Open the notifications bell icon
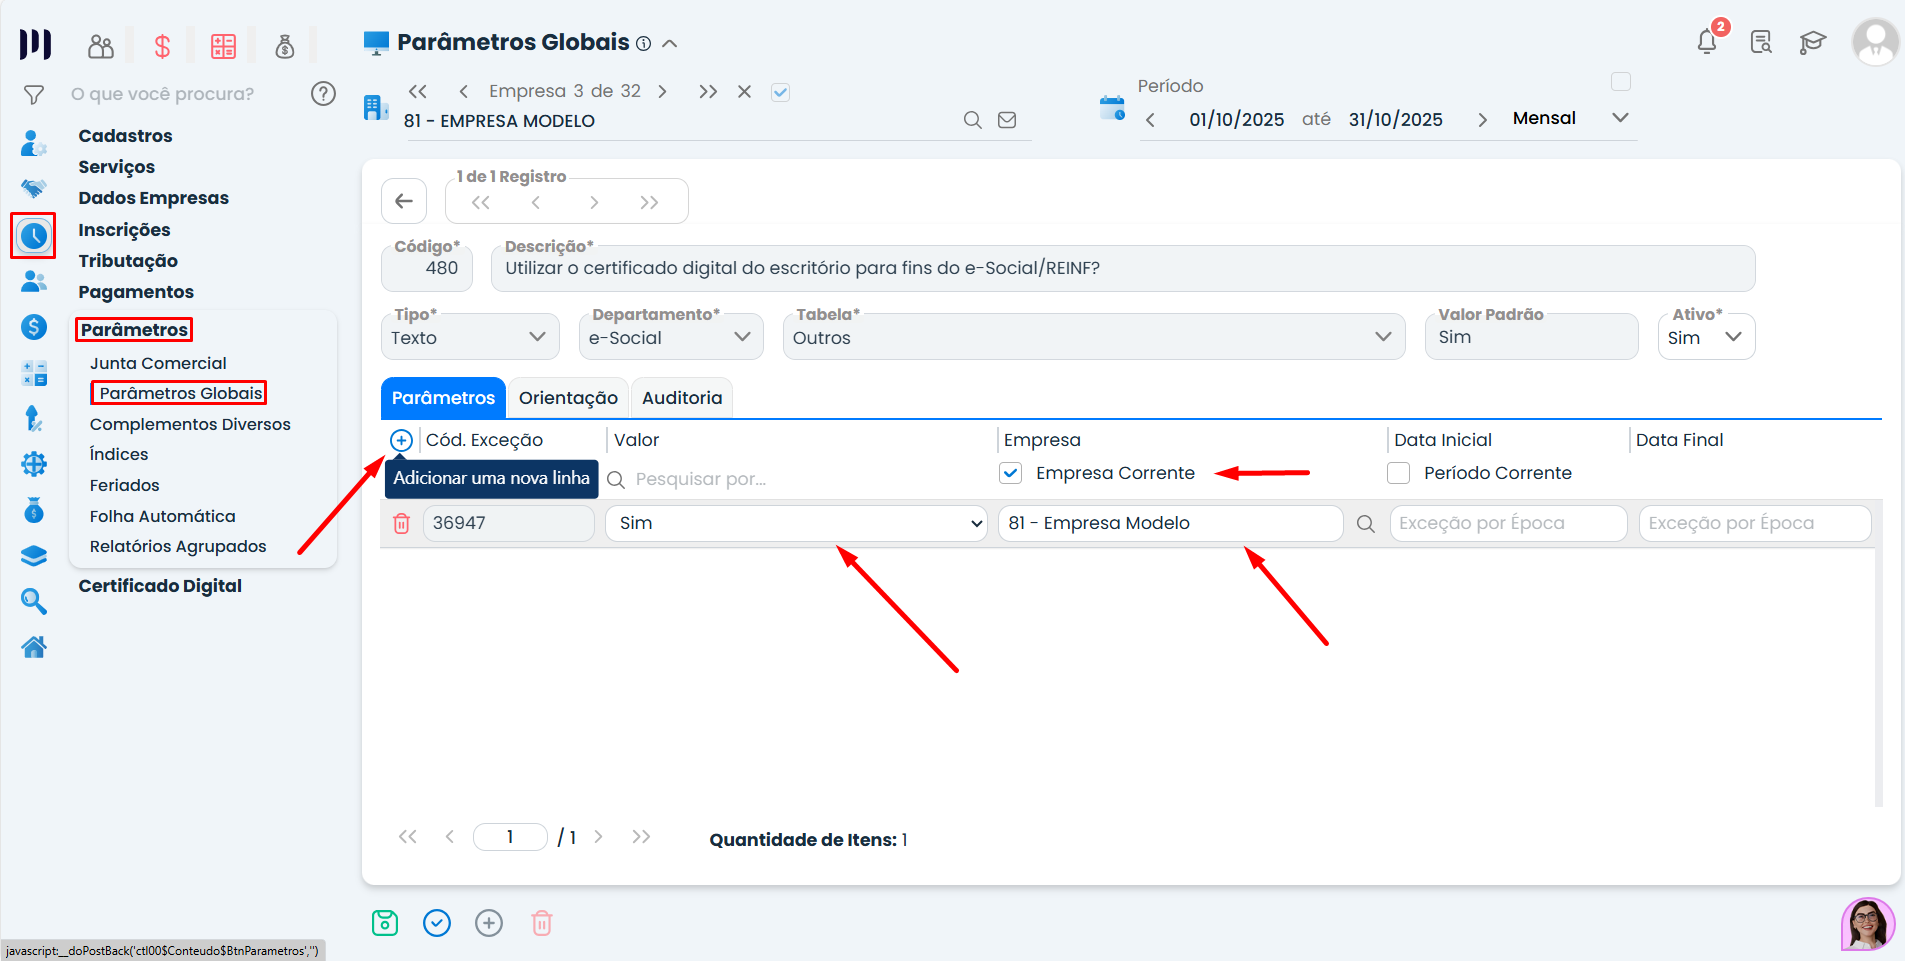The width and height of the screenshot is (1905, 961). (x=1707, y=42)
